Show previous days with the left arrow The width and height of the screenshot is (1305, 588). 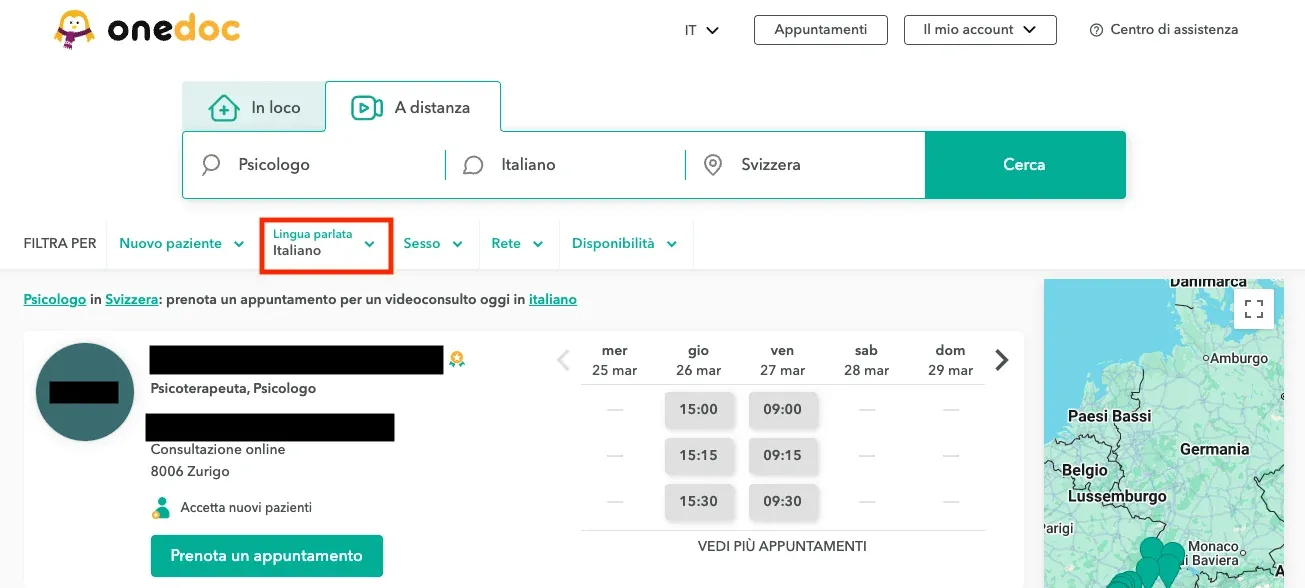point(564,360)
